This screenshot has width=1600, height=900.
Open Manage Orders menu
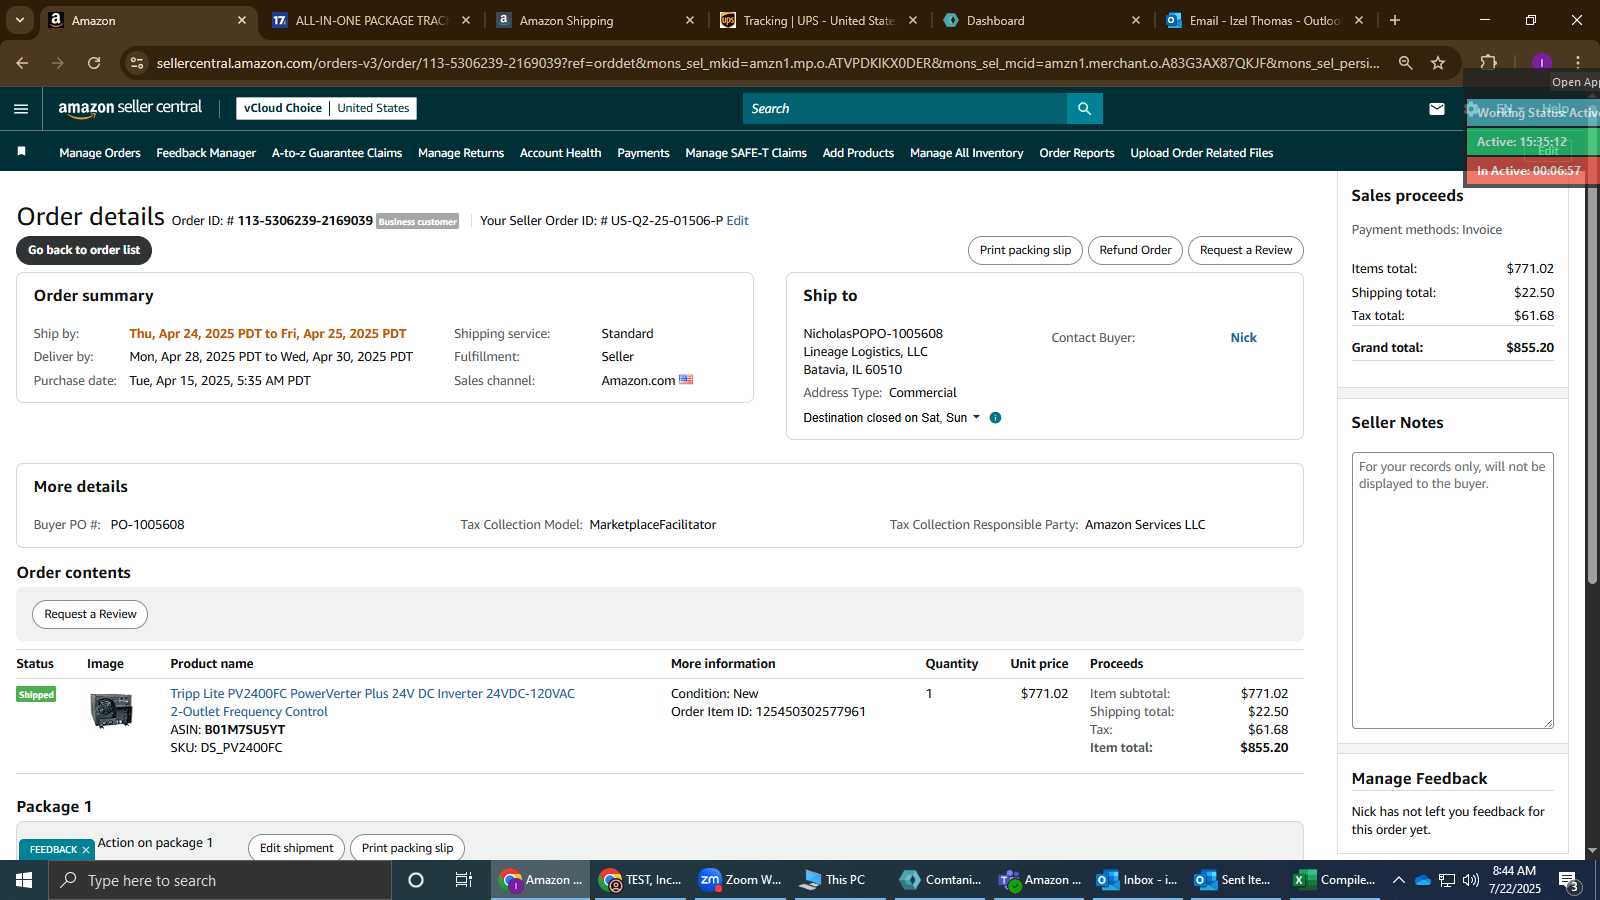[x=100, y=153]
